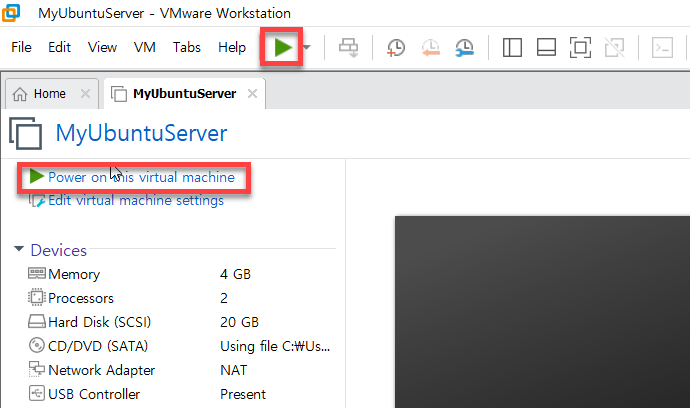Select the Memory device row
Viewport: 690px width, 408px height.
click(180, 274)
